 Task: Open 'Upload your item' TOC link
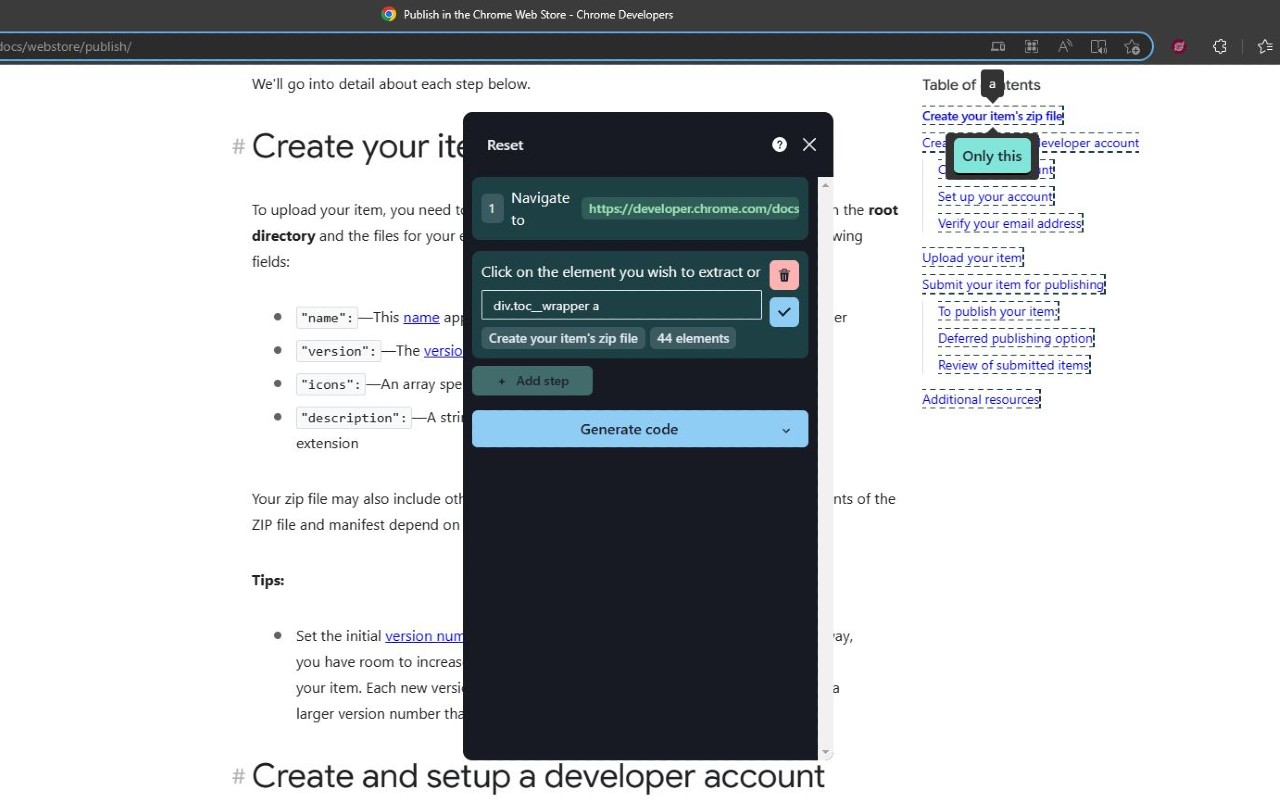coord(972,258)
